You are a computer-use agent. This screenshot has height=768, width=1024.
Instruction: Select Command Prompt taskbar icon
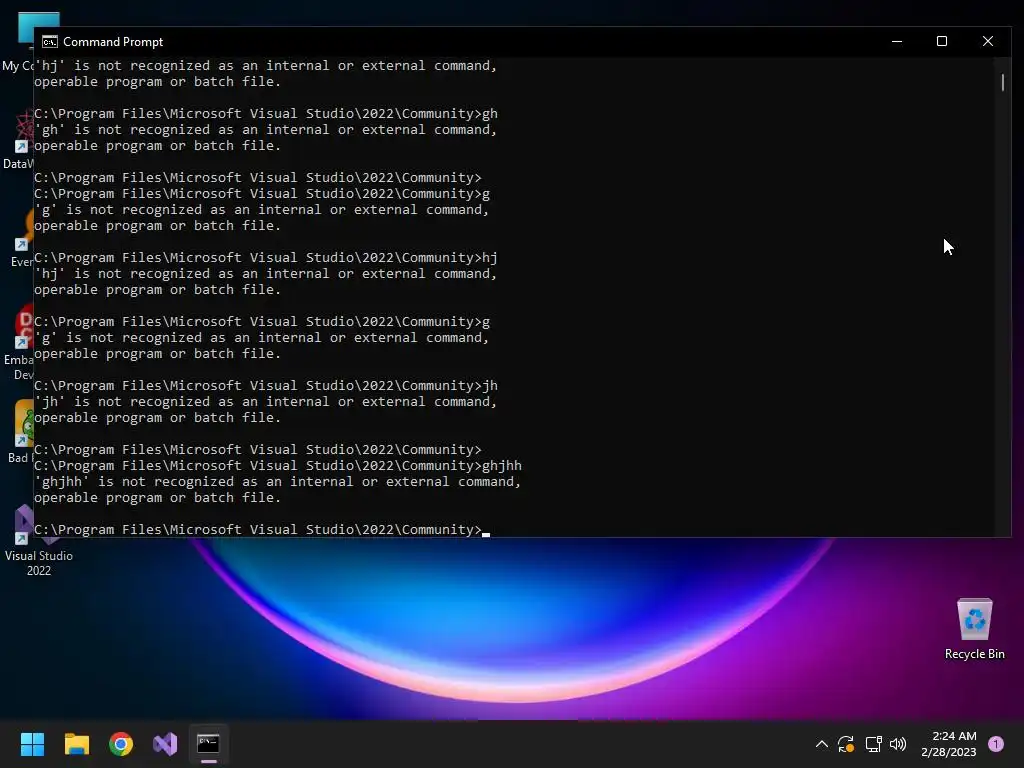click(x=208, y=744)
